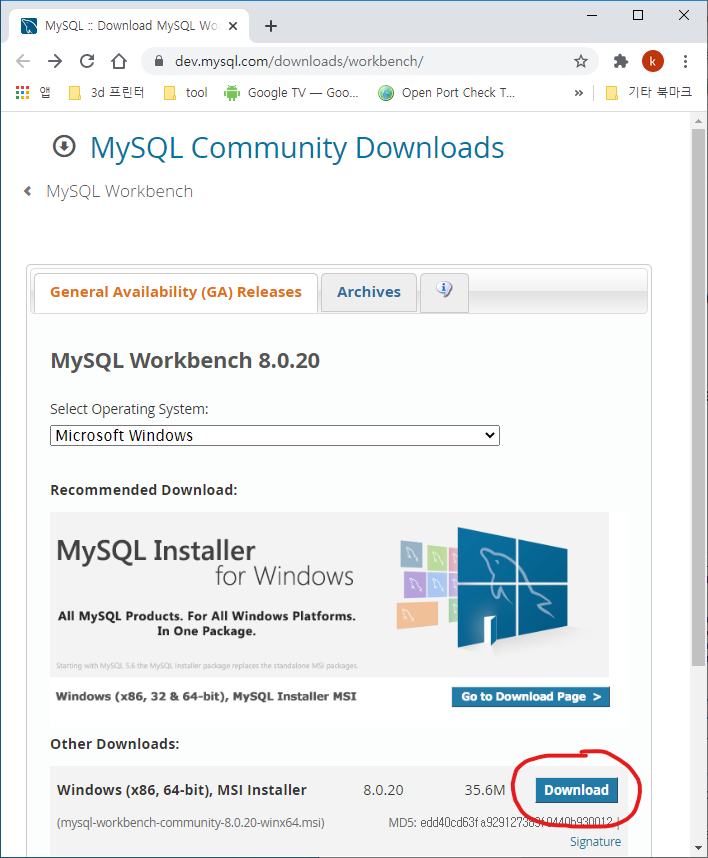Open the Open Port Check Tool bookmark
The width and height of the screenshot is (708, 858).
tap(446, 92)
